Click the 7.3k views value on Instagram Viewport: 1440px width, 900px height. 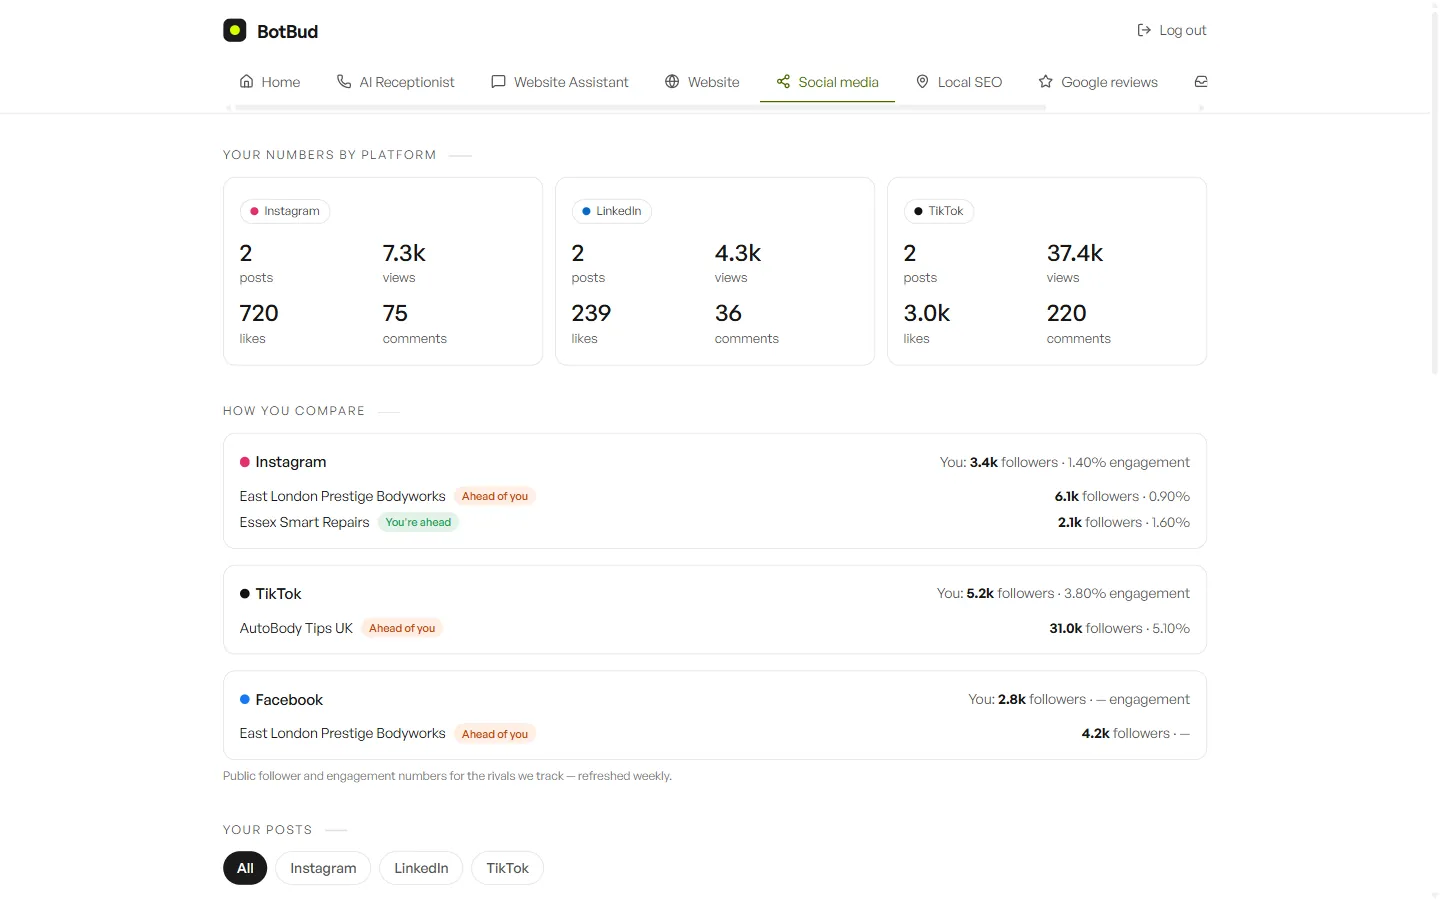[404, 253]
